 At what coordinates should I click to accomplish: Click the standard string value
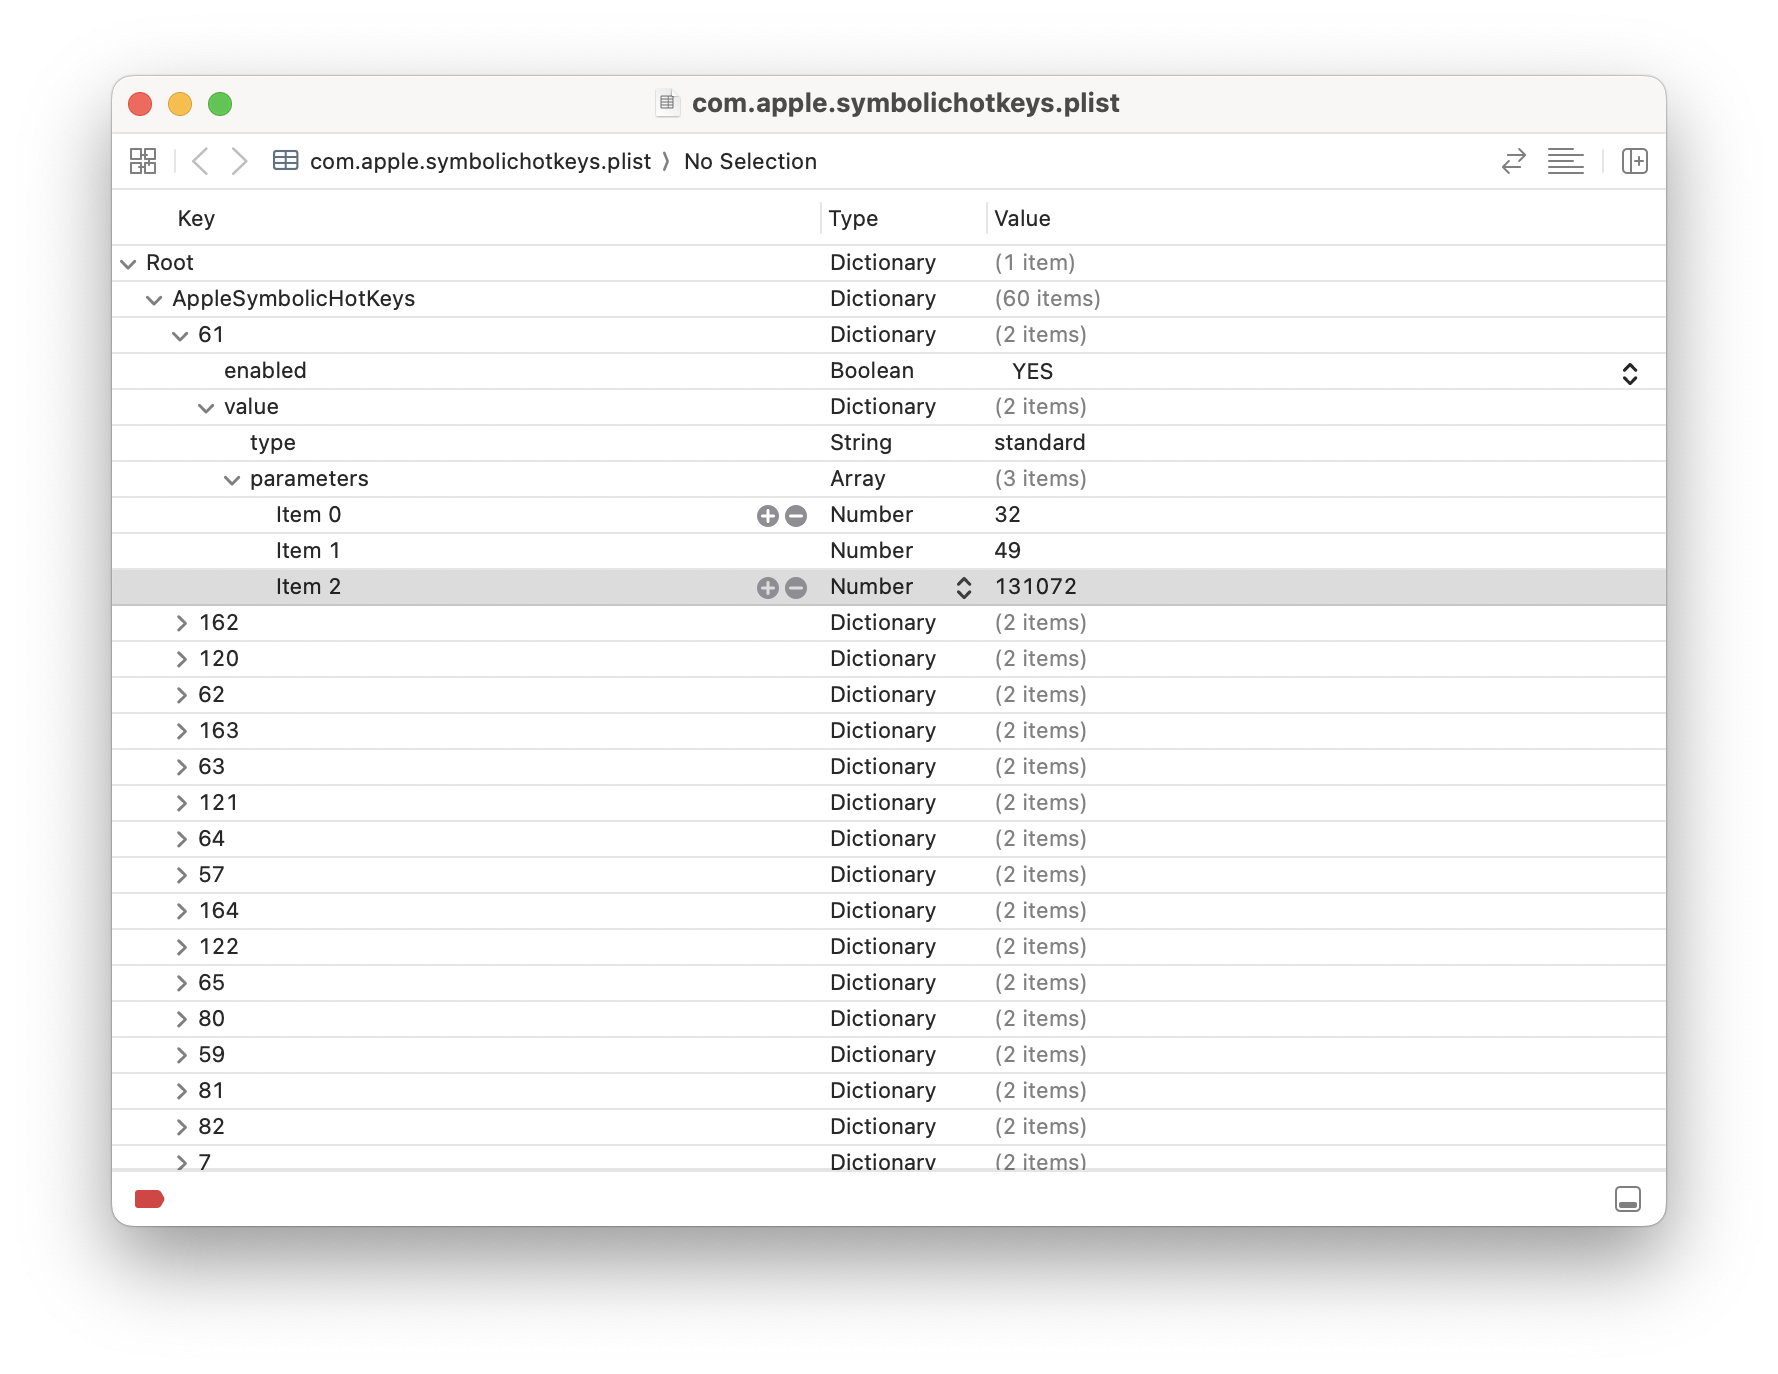pos(1039,443)
